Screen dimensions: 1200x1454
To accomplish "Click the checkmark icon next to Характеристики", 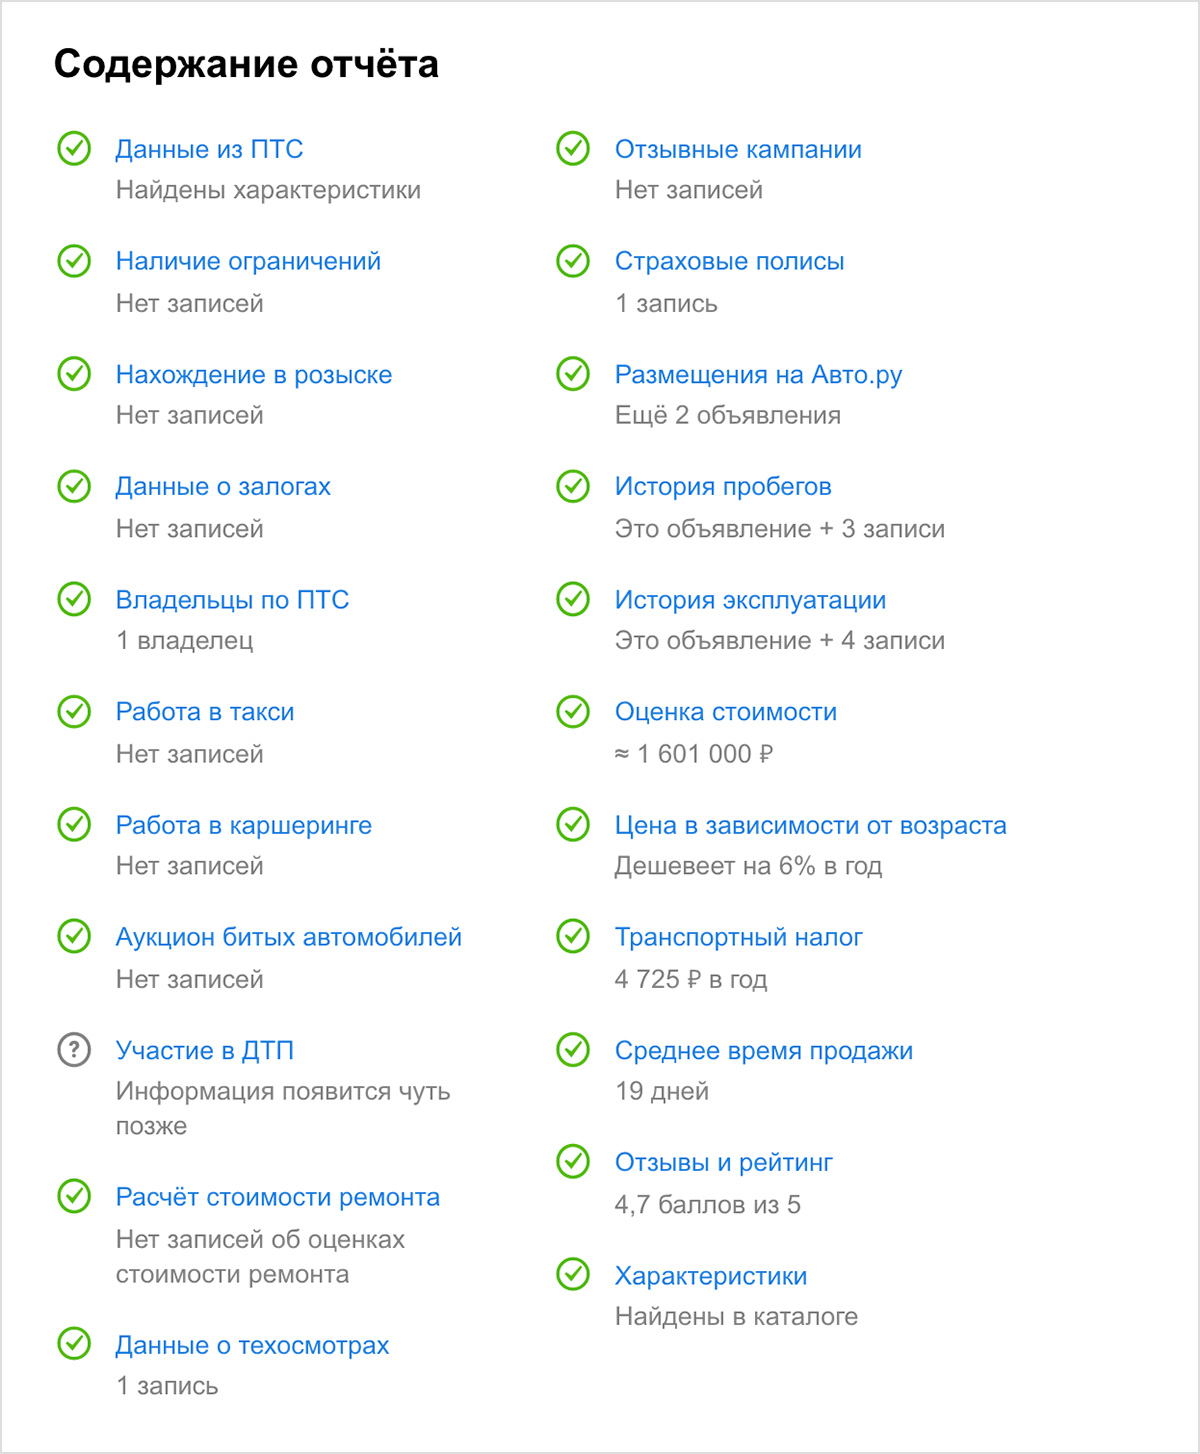I will tap(573, 1274).
